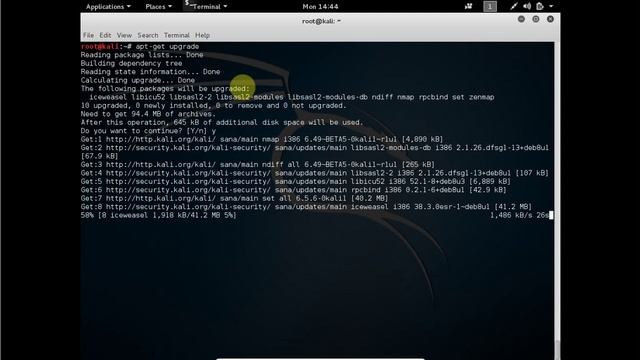Open the Help menu
Screen dimensions: 640x360
[202, 36]
